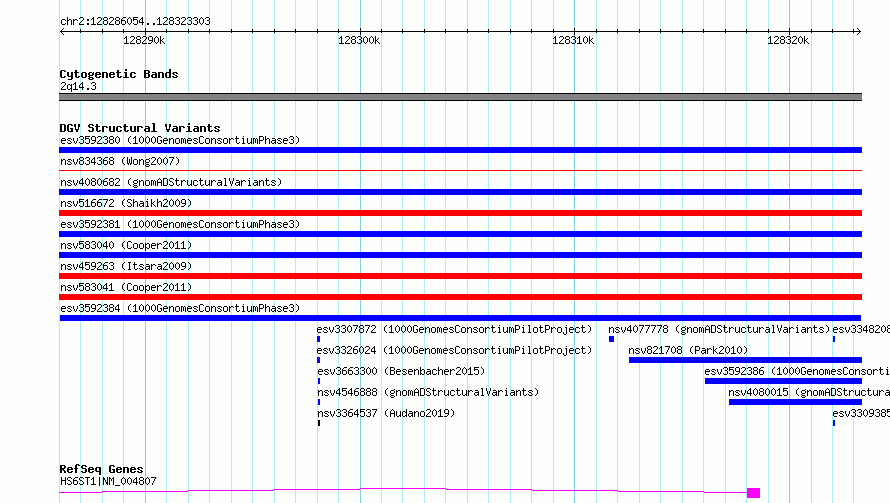
Task: Click the 128290k ruler tick label
Action: click(144, 40)
